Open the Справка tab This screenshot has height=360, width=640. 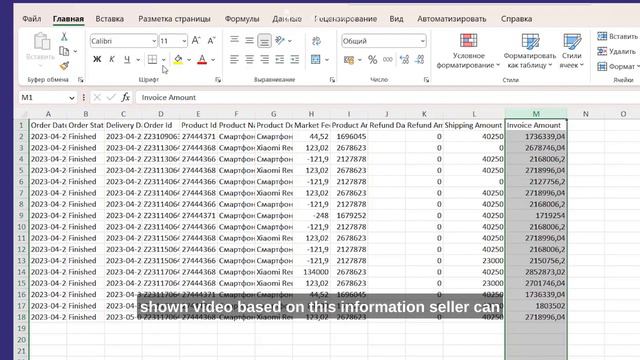(516, 19)
